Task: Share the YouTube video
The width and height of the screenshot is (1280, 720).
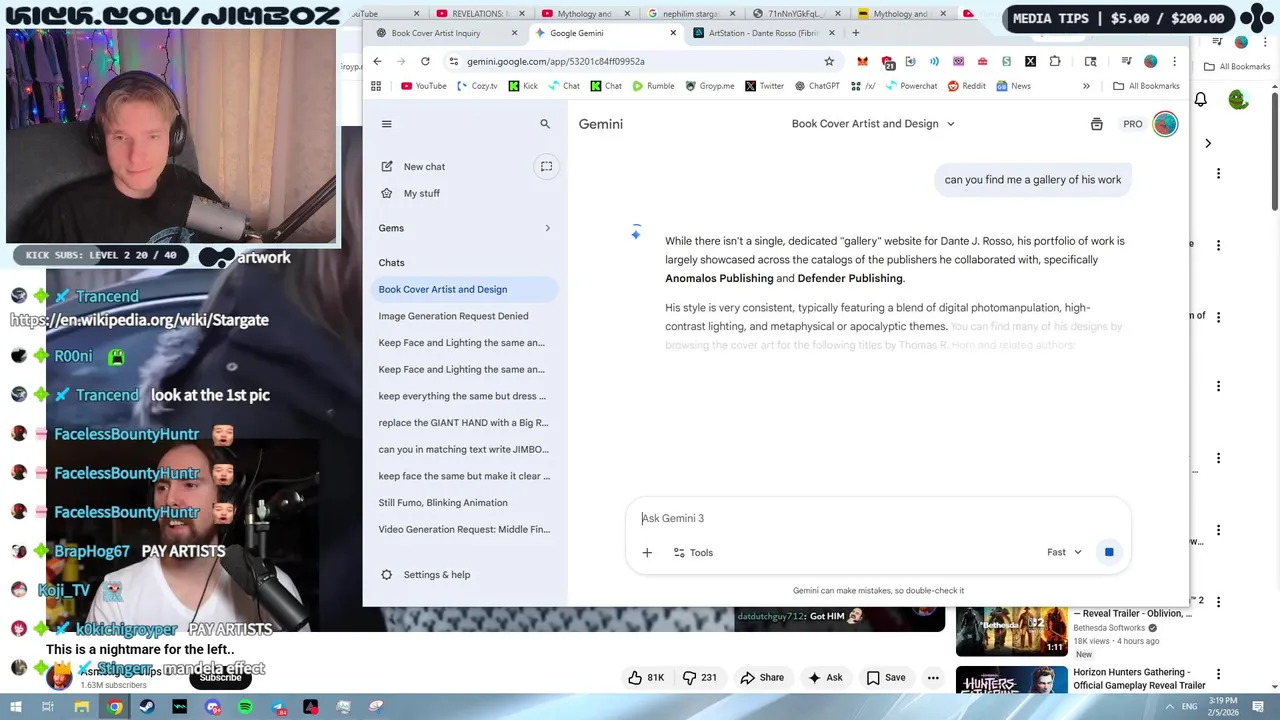Action: [762, 677]
